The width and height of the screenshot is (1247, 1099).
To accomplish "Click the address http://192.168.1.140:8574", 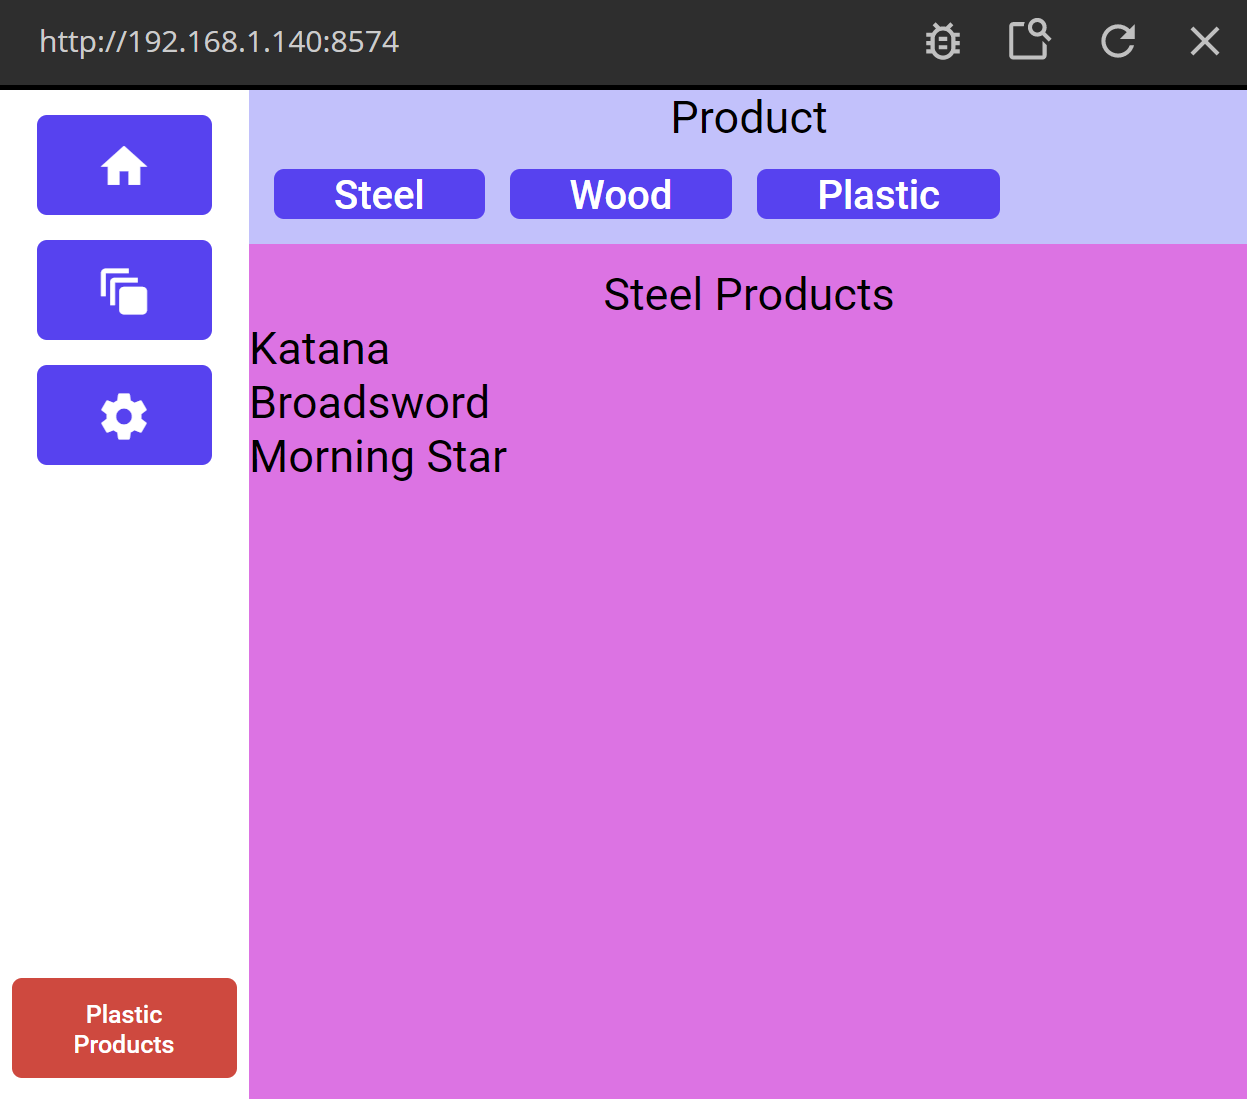I will tap(219, 42).
